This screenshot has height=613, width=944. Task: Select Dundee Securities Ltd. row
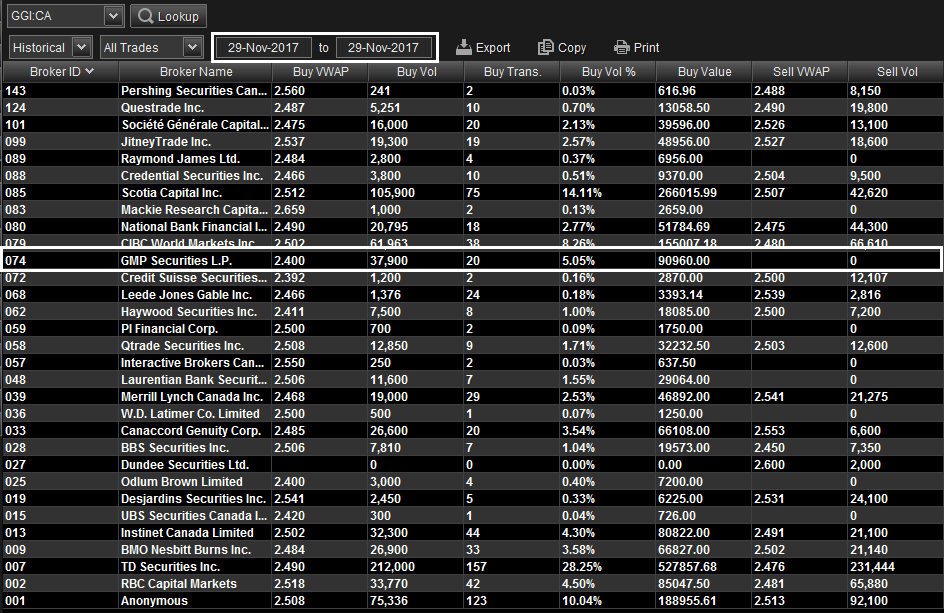(472, 465)
